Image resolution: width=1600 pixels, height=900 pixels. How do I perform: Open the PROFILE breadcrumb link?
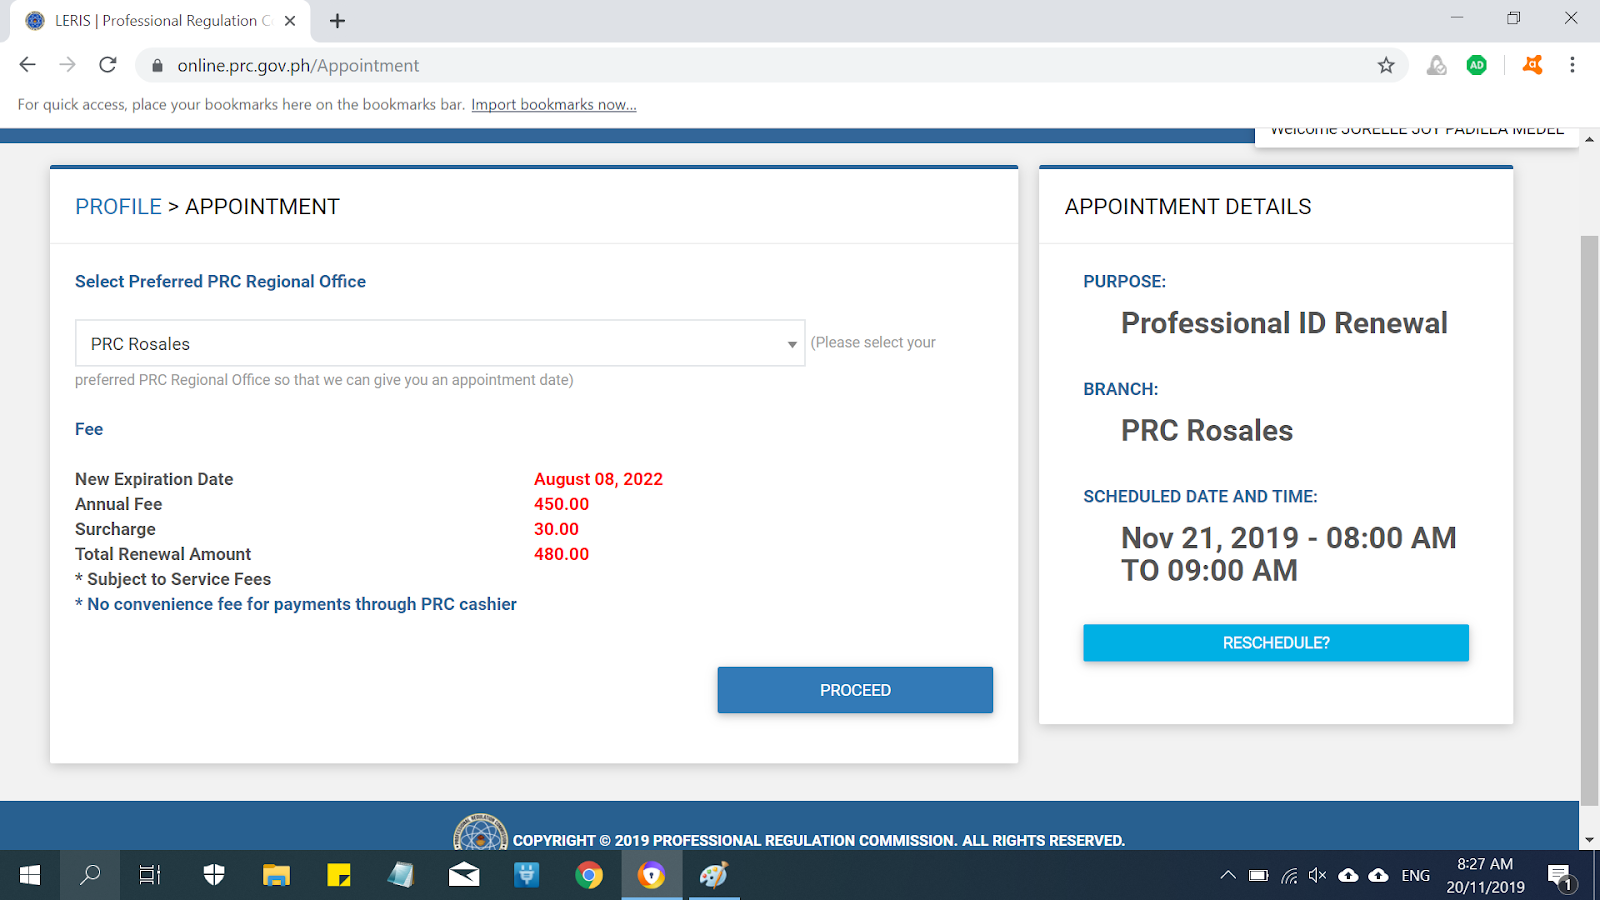118,207
